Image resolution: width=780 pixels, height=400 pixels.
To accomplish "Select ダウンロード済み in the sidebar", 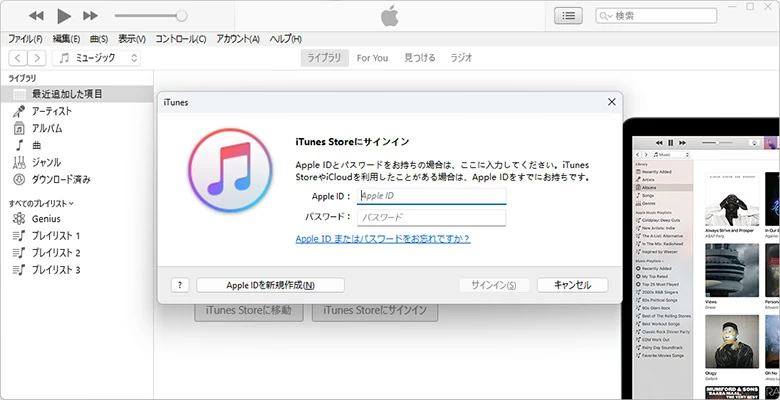I will [61, 179].
